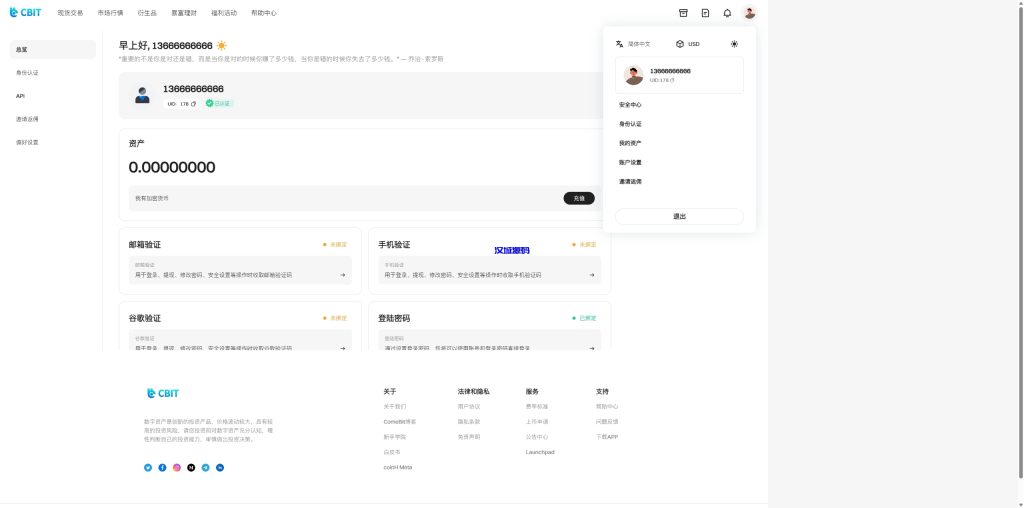
Task: Open the 用户协议 footer link
Action: [x=469, y=406]
